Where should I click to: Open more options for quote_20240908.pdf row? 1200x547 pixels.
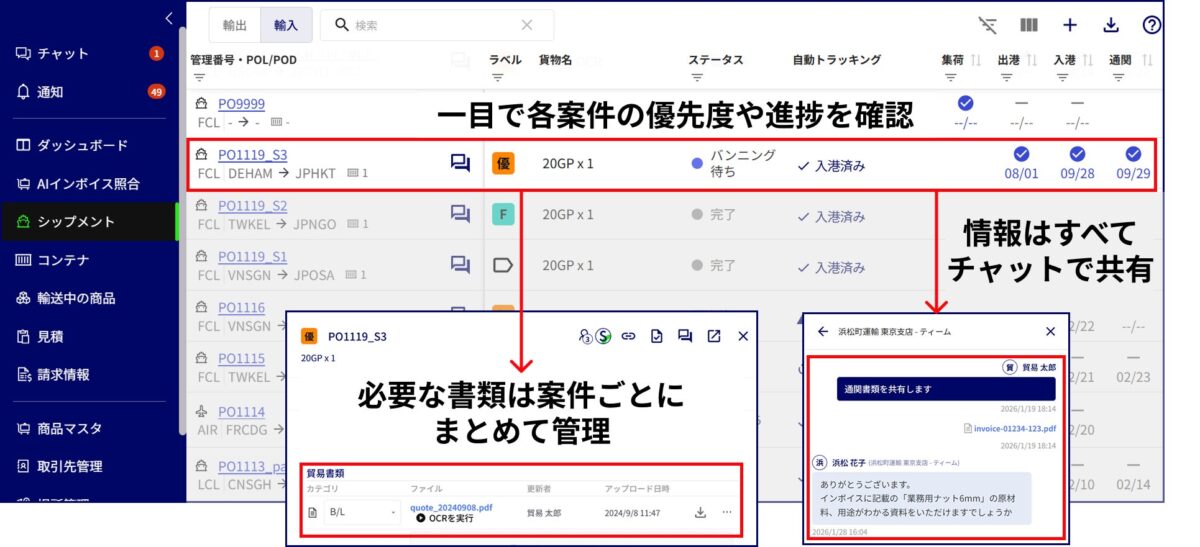pyautogui.click(x=727, y=512)
